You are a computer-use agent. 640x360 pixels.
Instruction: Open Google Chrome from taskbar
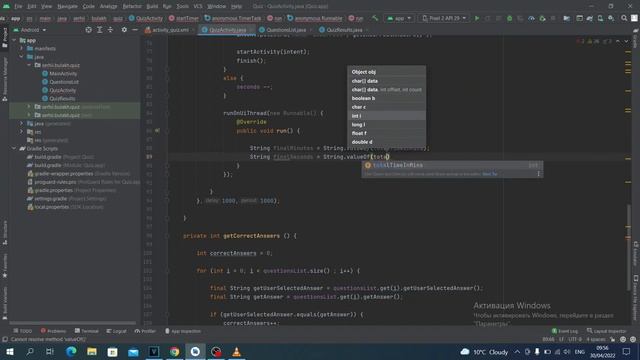pyautogui.click(x=175, y=351)
